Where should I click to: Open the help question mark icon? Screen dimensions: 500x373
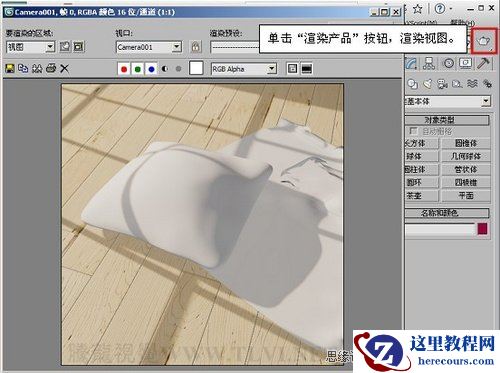440,9
